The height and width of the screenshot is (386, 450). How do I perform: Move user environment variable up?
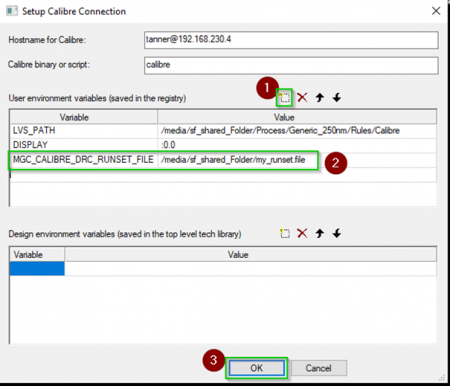pos(320,98)
